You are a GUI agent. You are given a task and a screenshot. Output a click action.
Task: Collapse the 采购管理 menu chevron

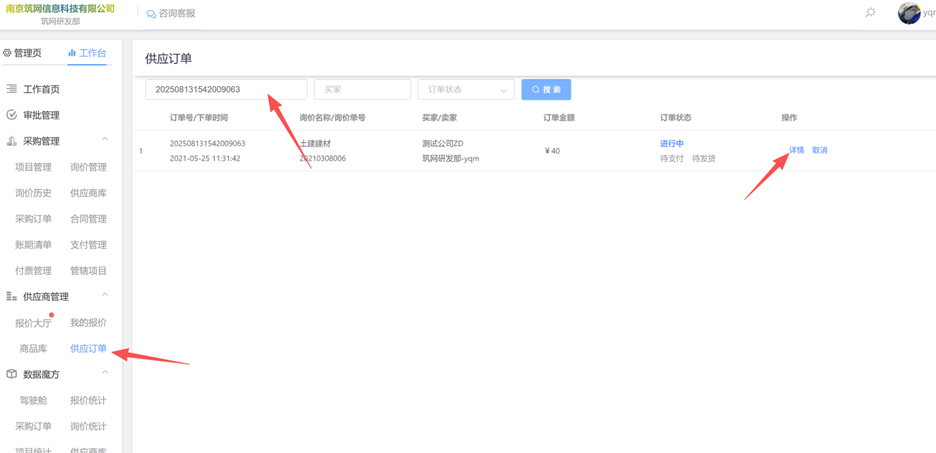(105, 140)
